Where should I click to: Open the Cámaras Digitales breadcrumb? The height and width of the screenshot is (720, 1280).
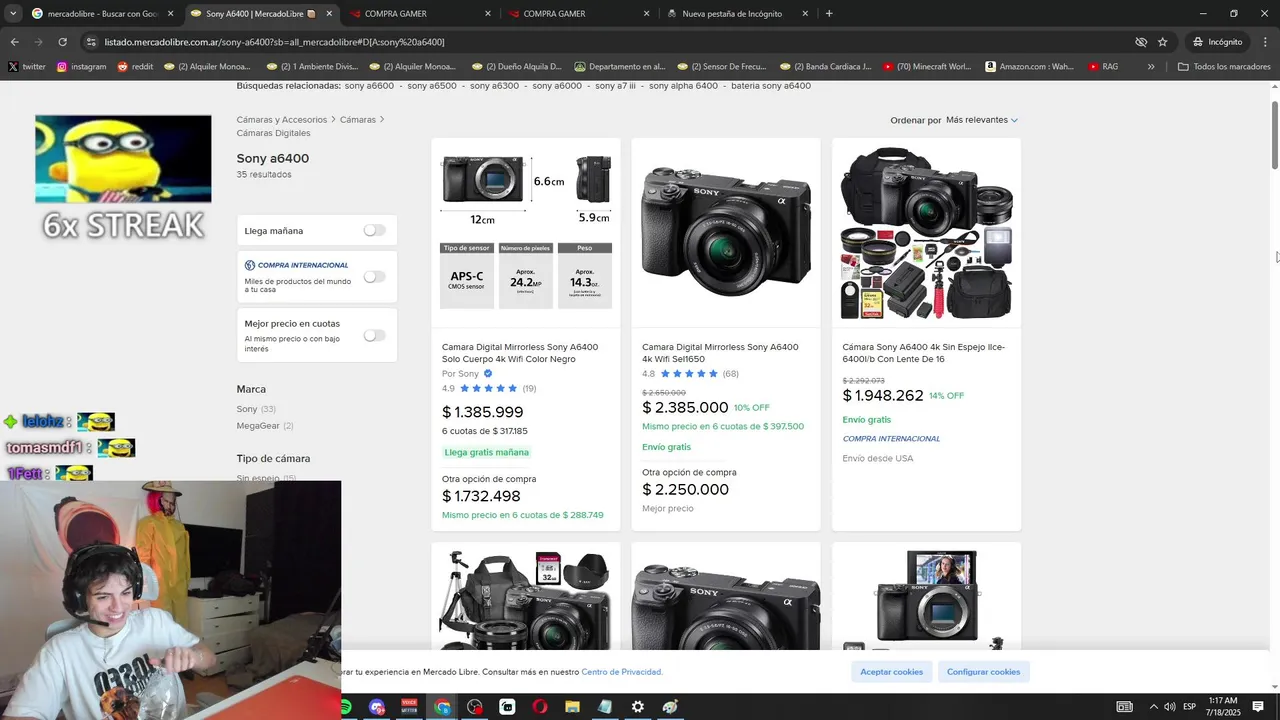click(273, 133)
